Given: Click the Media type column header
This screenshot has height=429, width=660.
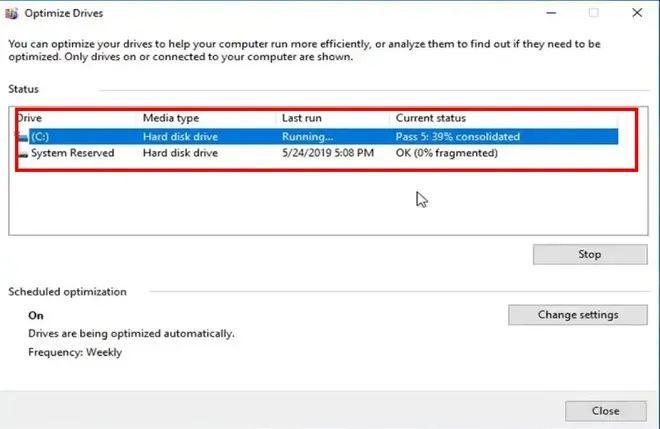Looking at the screenshot, I should tap(171, 118).
